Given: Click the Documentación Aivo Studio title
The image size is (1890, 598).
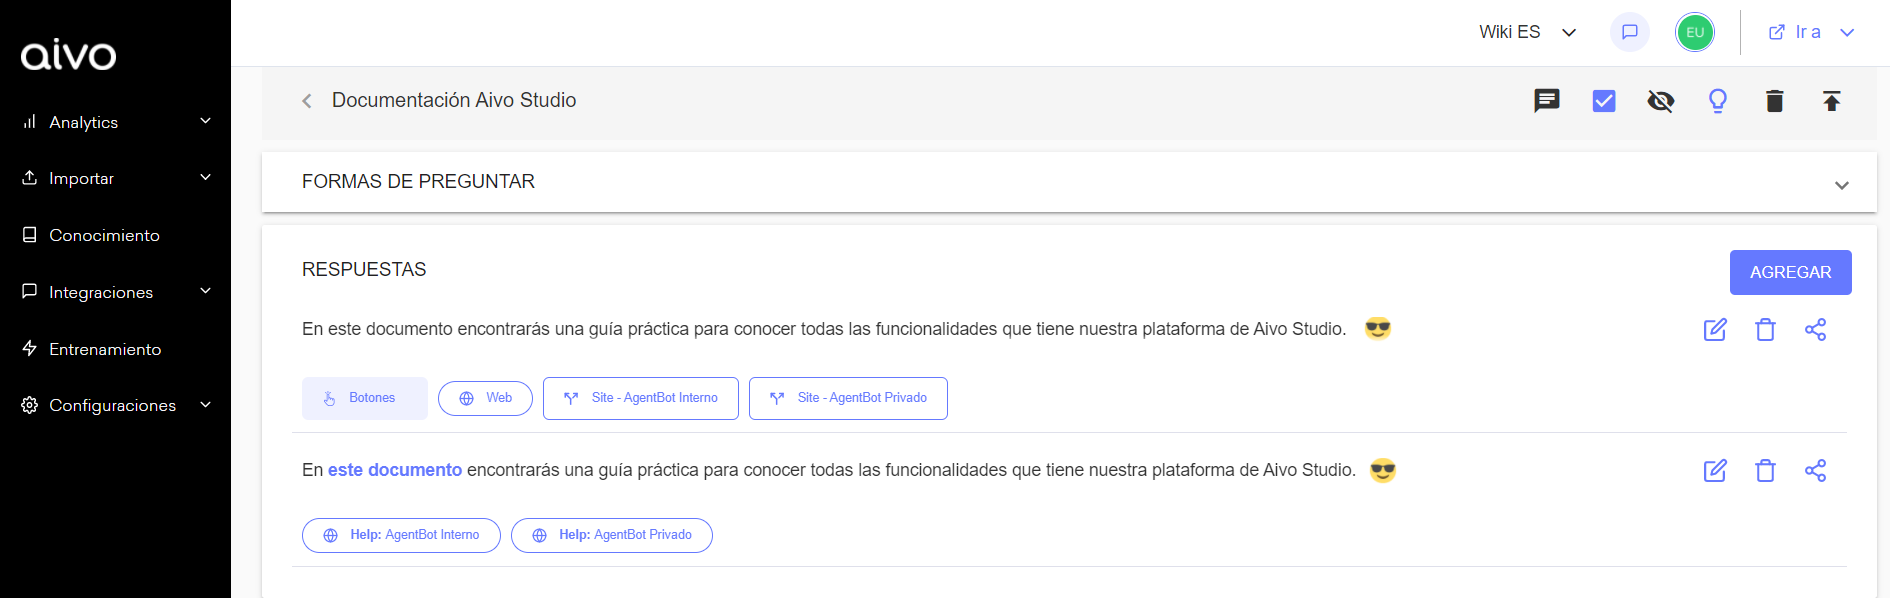Looking at the screenshot, I should click(454, 100).
